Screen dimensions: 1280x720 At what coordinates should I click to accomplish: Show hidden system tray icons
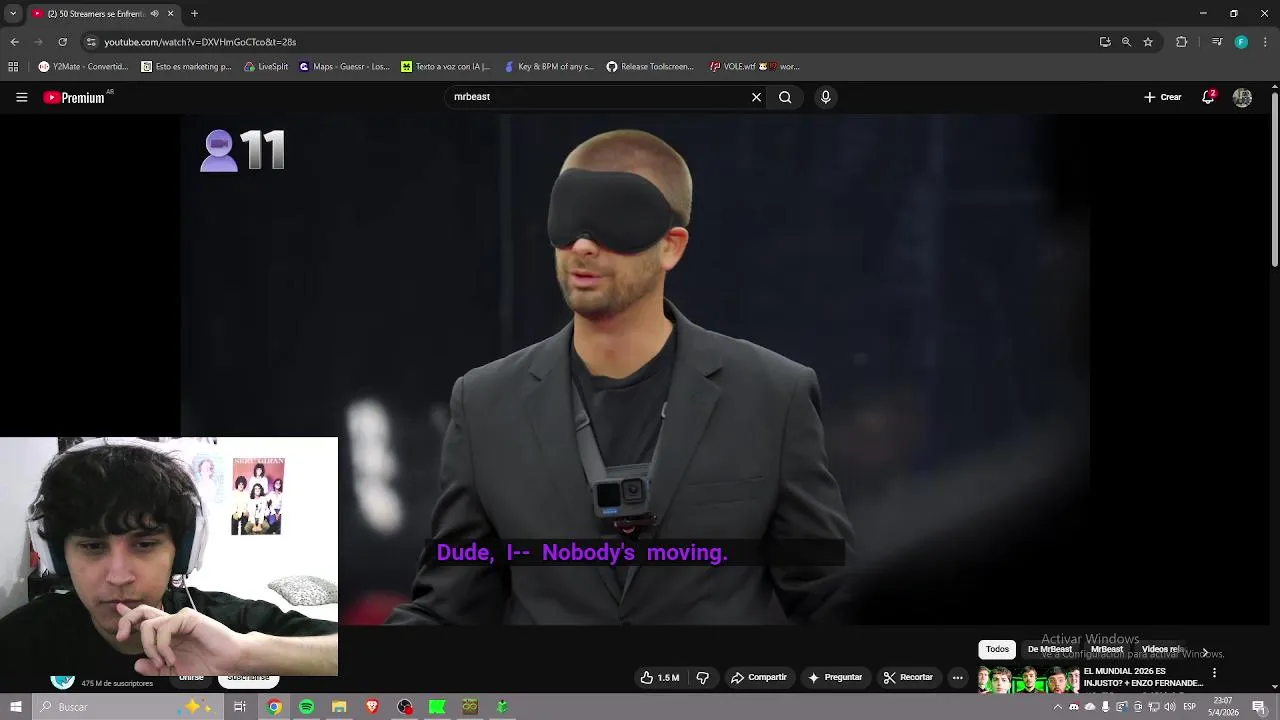[x=1058, y=707]
